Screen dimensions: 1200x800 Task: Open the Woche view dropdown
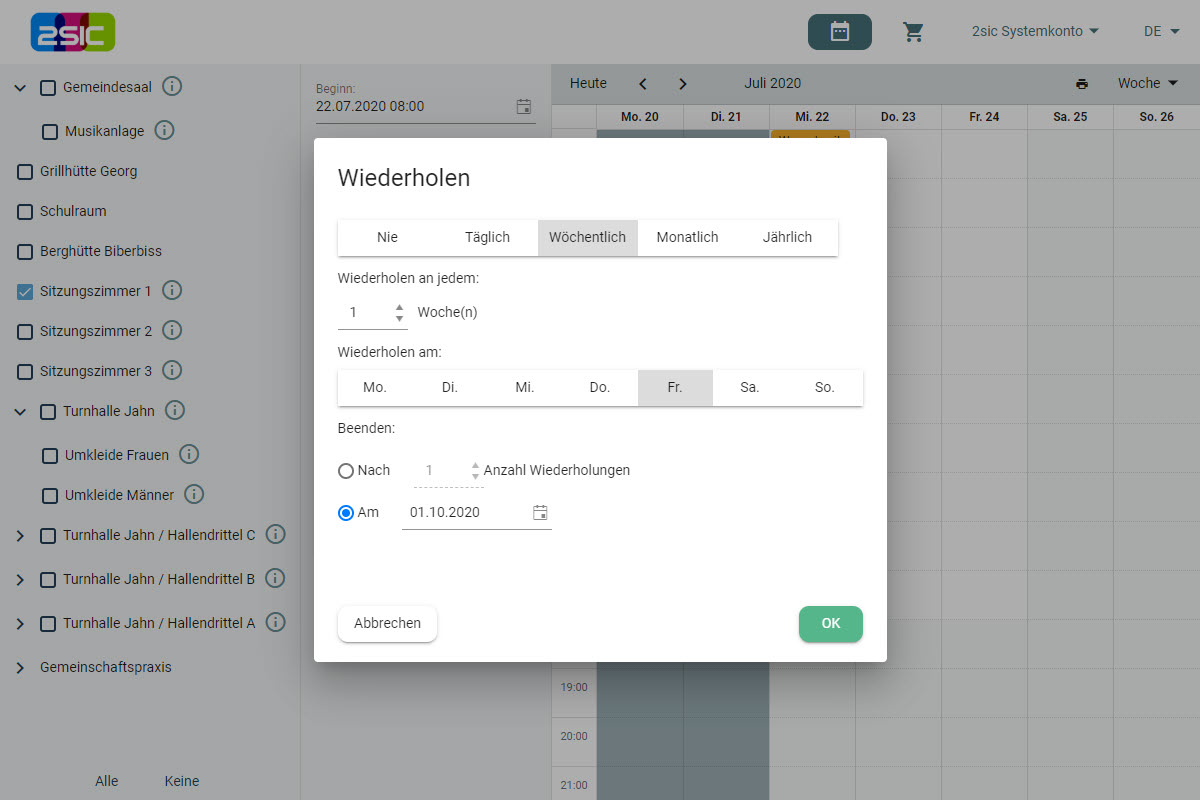[x=1147, y=84]
